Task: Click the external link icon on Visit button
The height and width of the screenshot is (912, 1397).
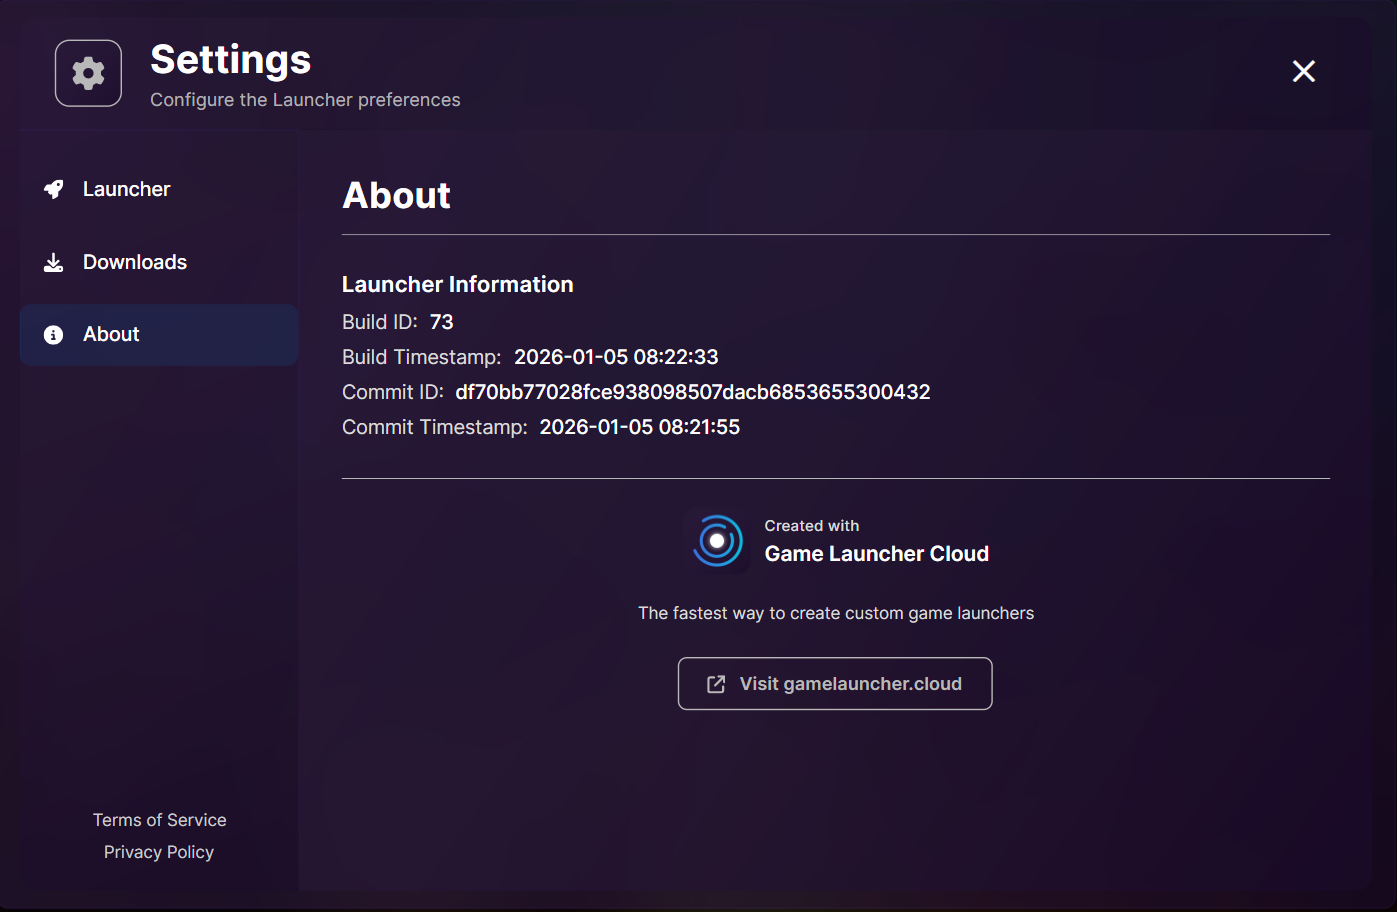Action: coord(716,684)
